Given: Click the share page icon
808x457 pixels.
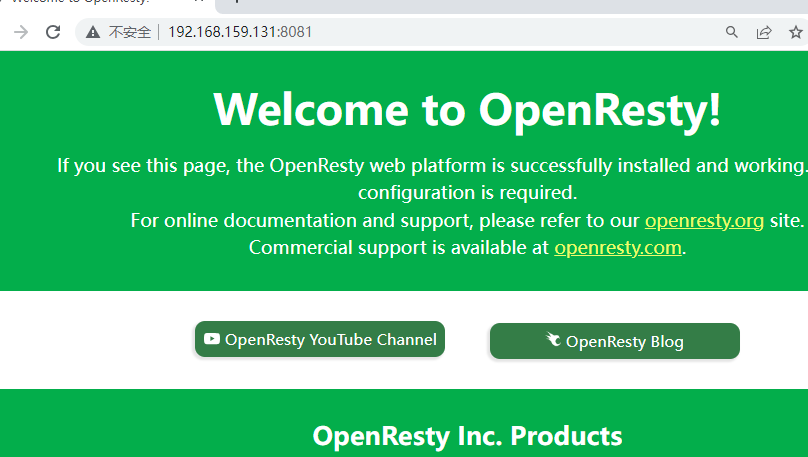Looking at the screenshot, I should pos(764,32).
